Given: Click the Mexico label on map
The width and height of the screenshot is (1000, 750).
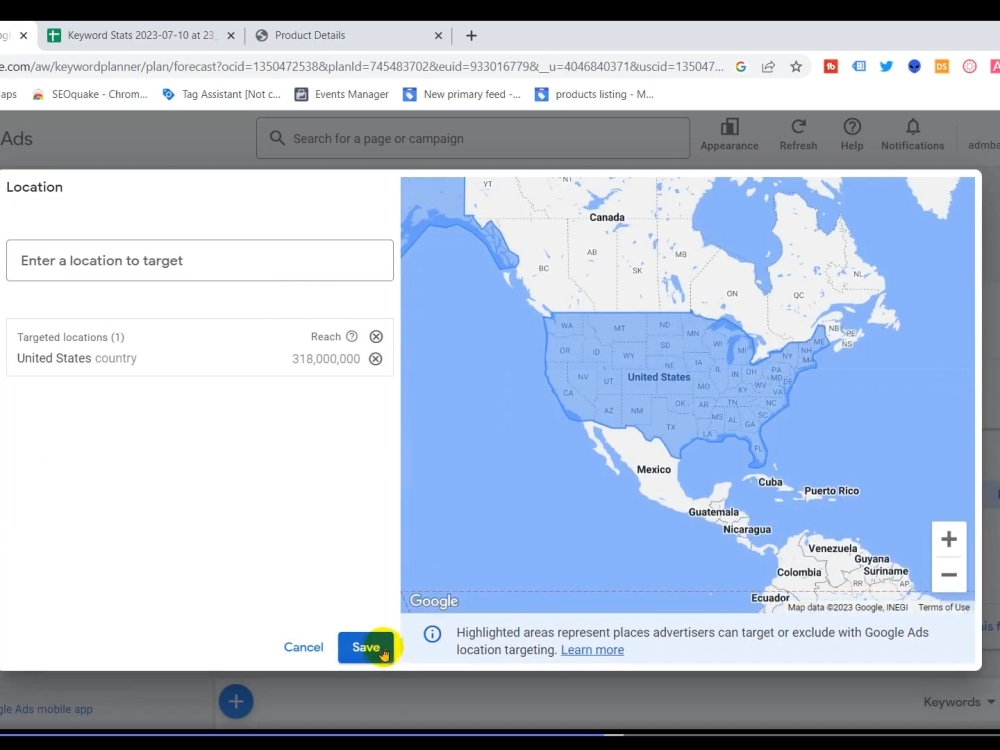Looking at the screenshot, I should coord(654,469).
